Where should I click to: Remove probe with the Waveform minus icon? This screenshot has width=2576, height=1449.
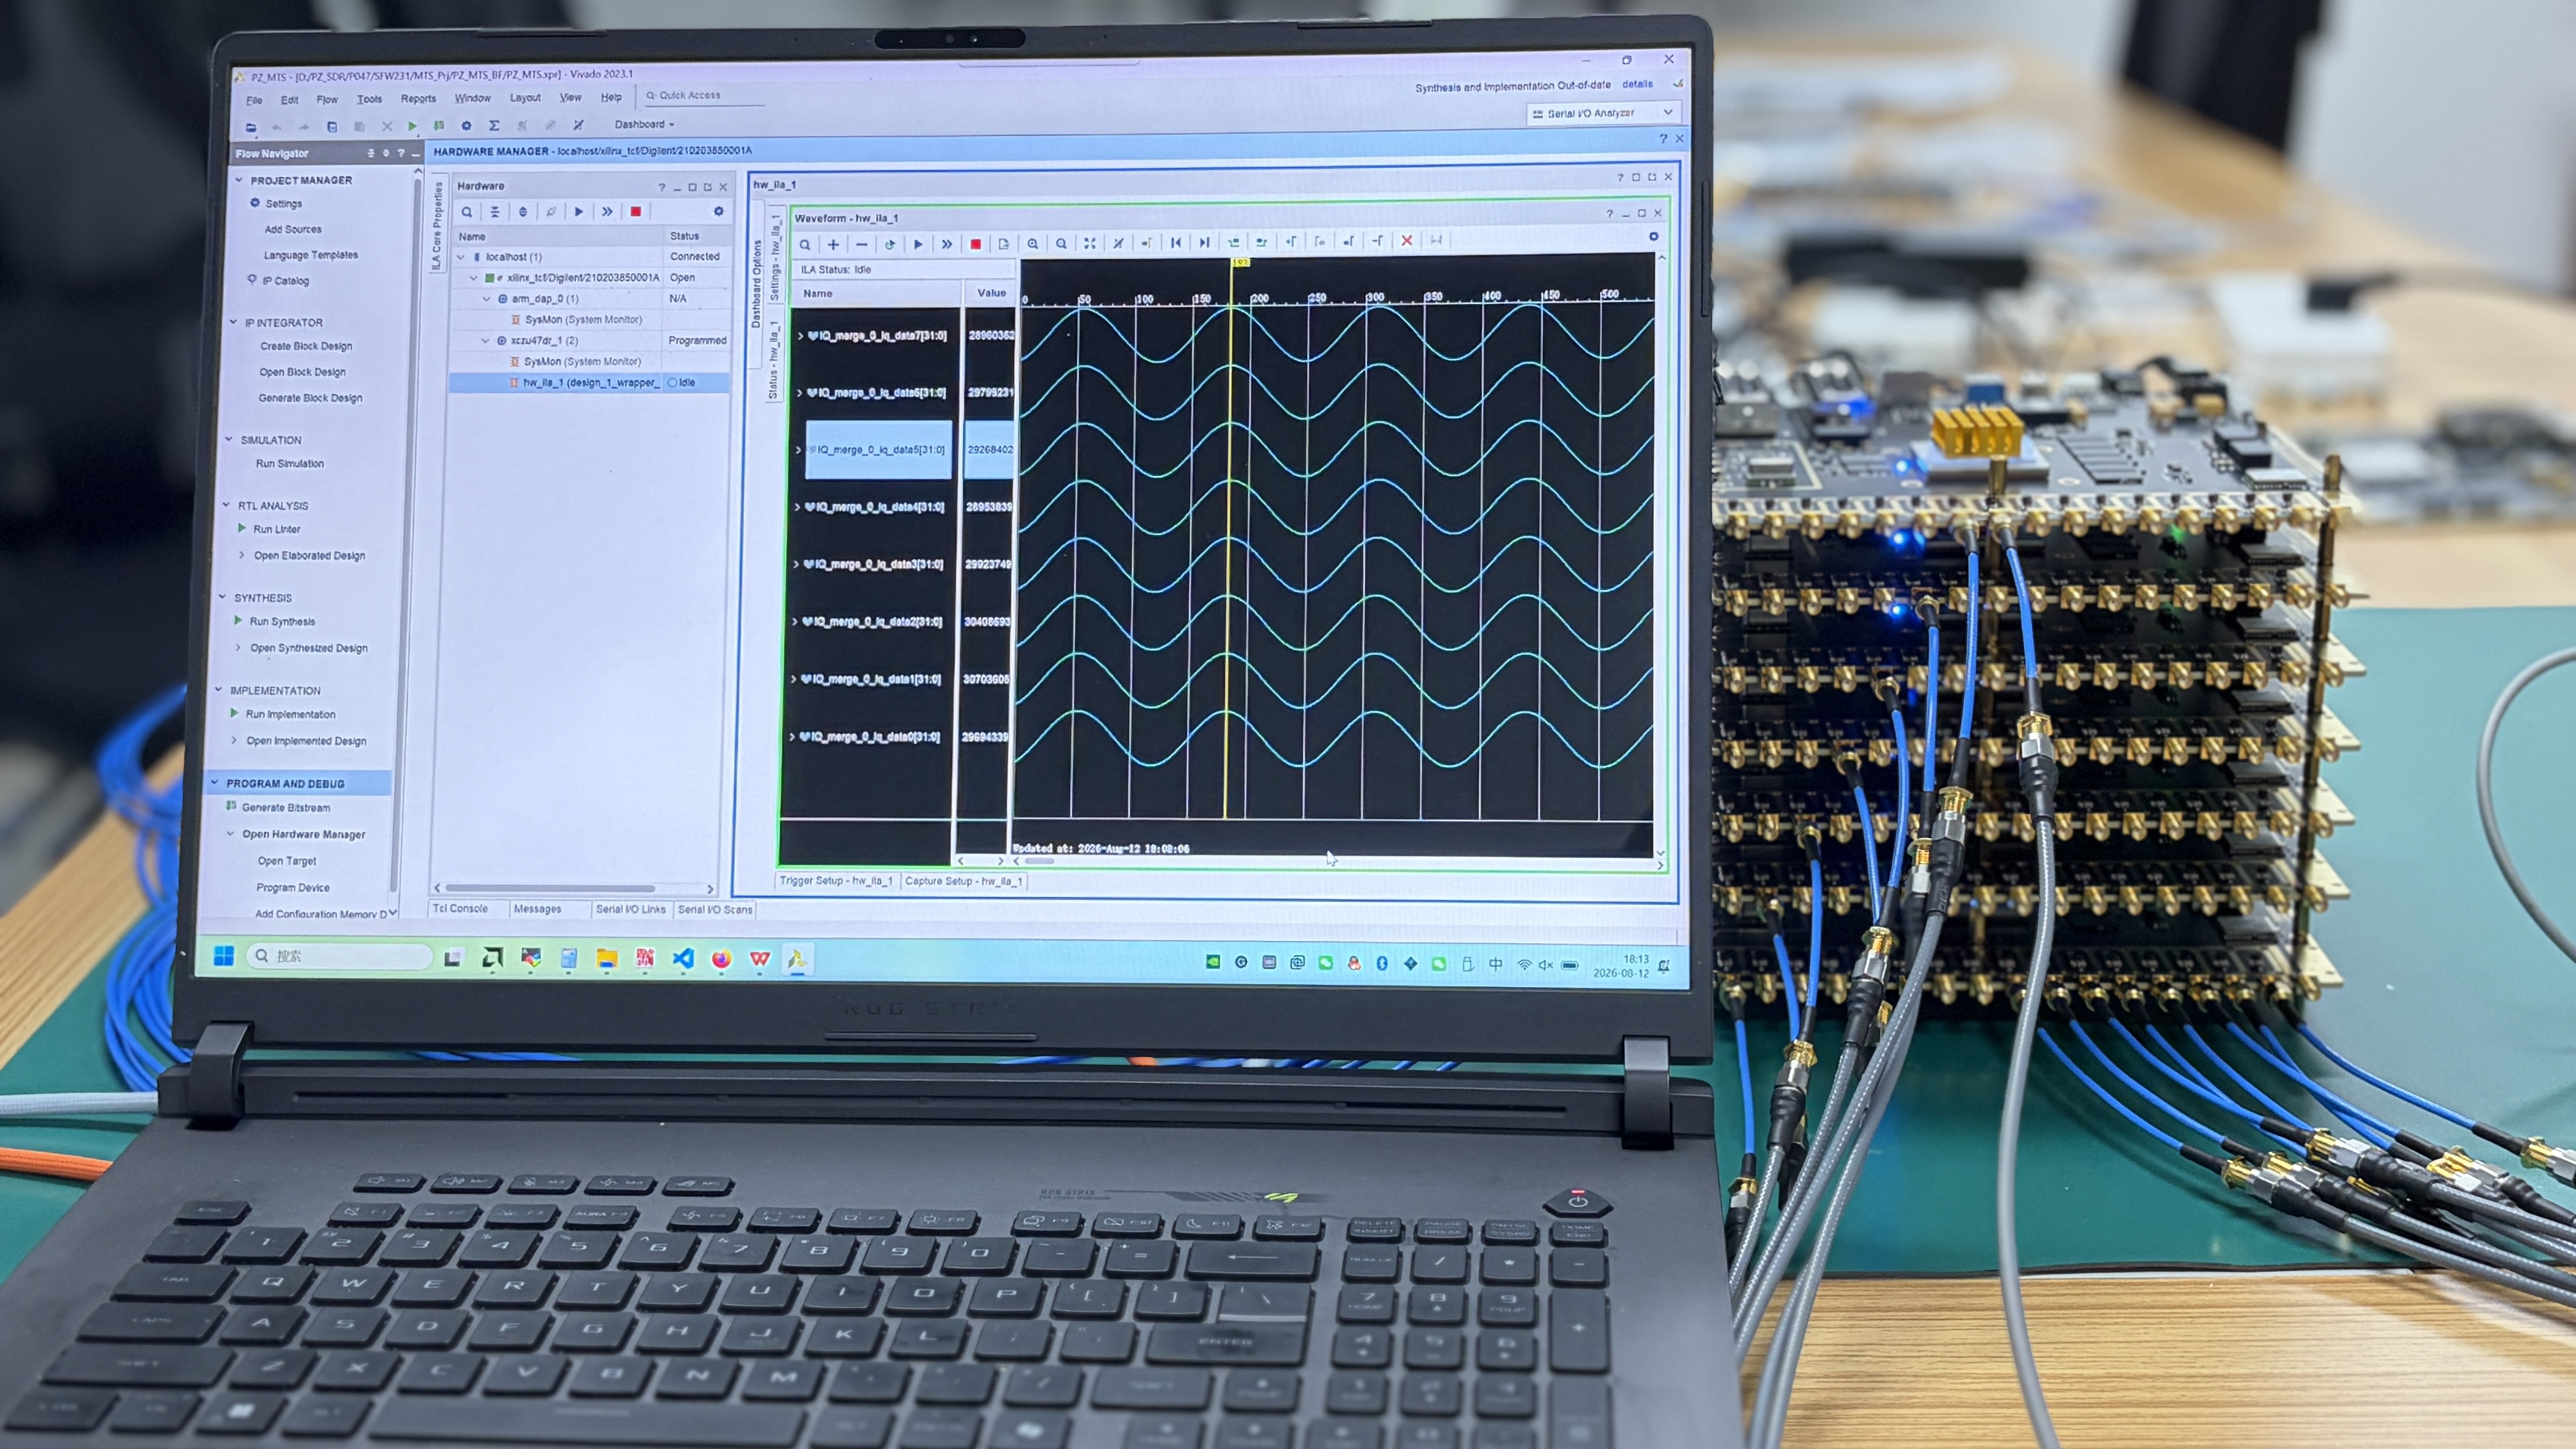pos(861,245)
